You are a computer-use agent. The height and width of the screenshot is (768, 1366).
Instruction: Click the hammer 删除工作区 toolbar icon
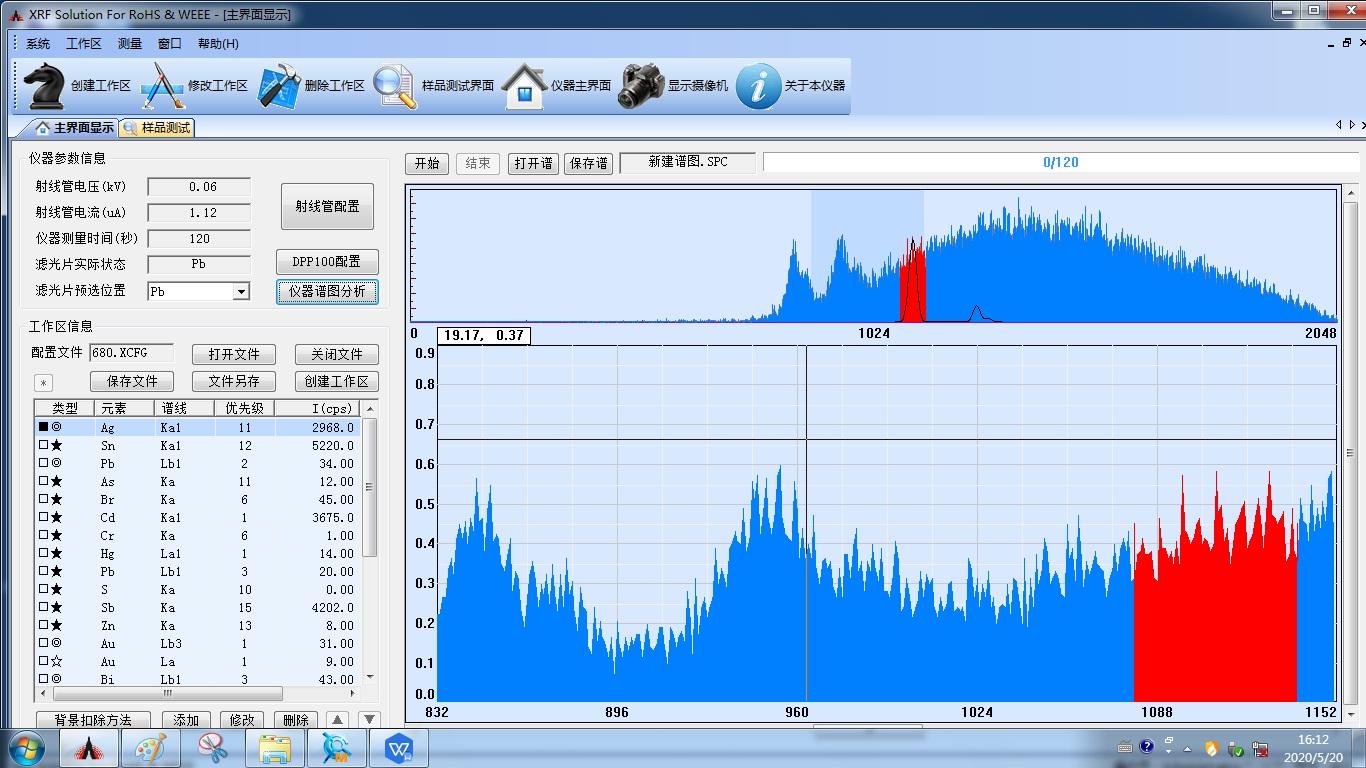point(279,86)
